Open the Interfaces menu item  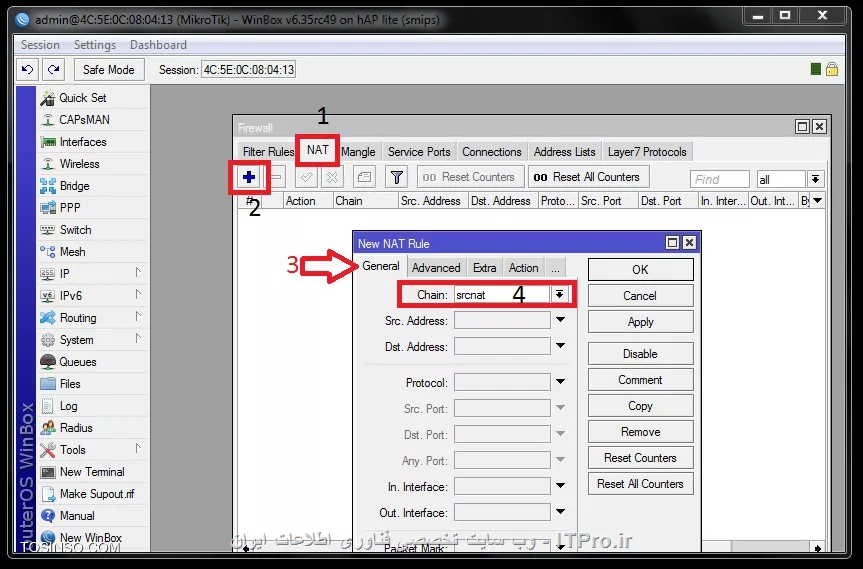[x=83, y=142]
